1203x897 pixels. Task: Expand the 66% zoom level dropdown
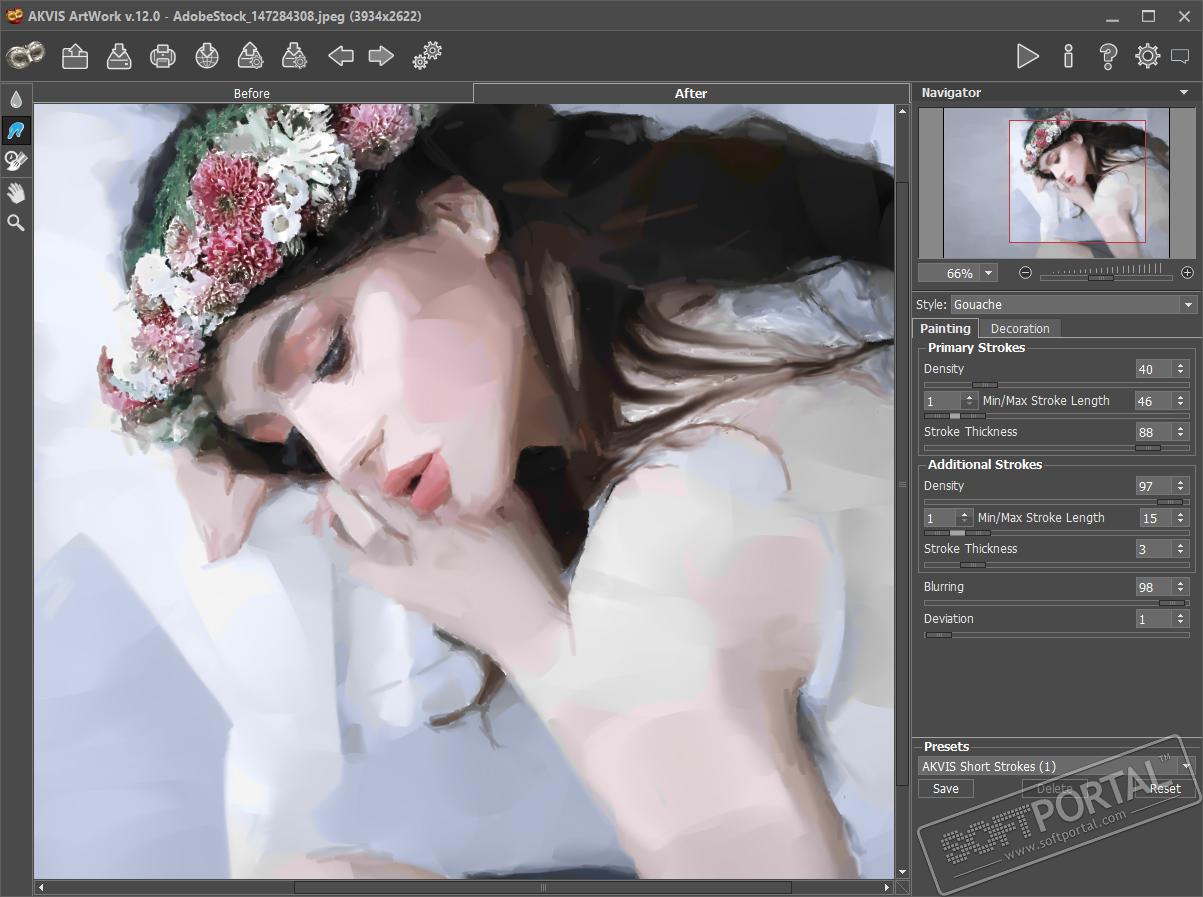[x=989, y=273]
